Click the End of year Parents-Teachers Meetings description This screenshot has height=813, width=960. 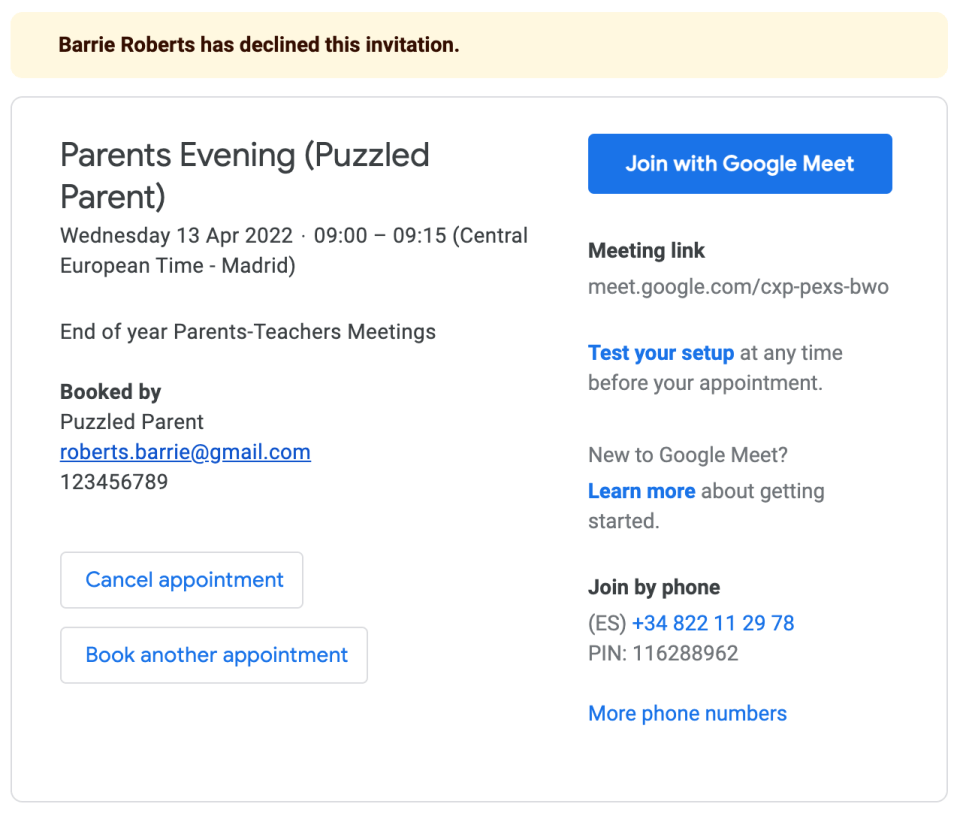tap(248, 331)
